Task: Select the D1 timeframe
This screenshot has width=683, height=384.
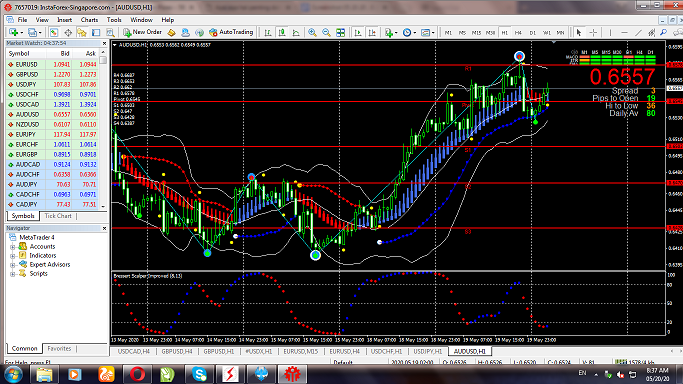Action: pyautogui.click(x=532, y=33)
